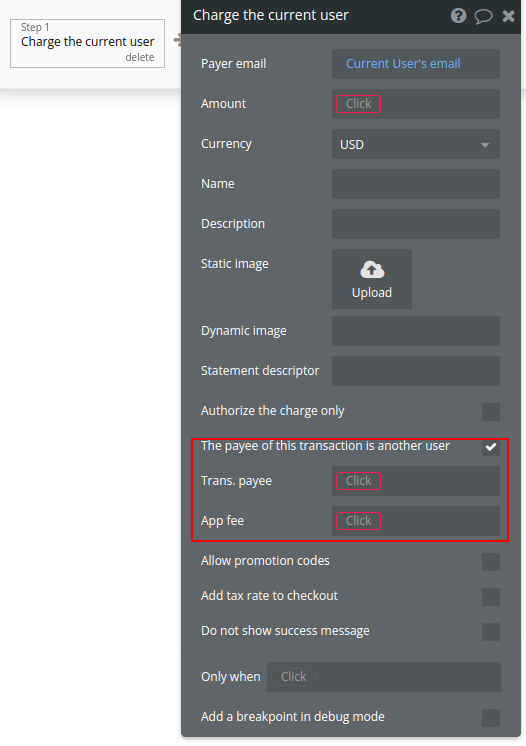Image resolution: width=526 pixels, height=746 pixels.
Task: Click the App fee expression field
Action: 416,521
